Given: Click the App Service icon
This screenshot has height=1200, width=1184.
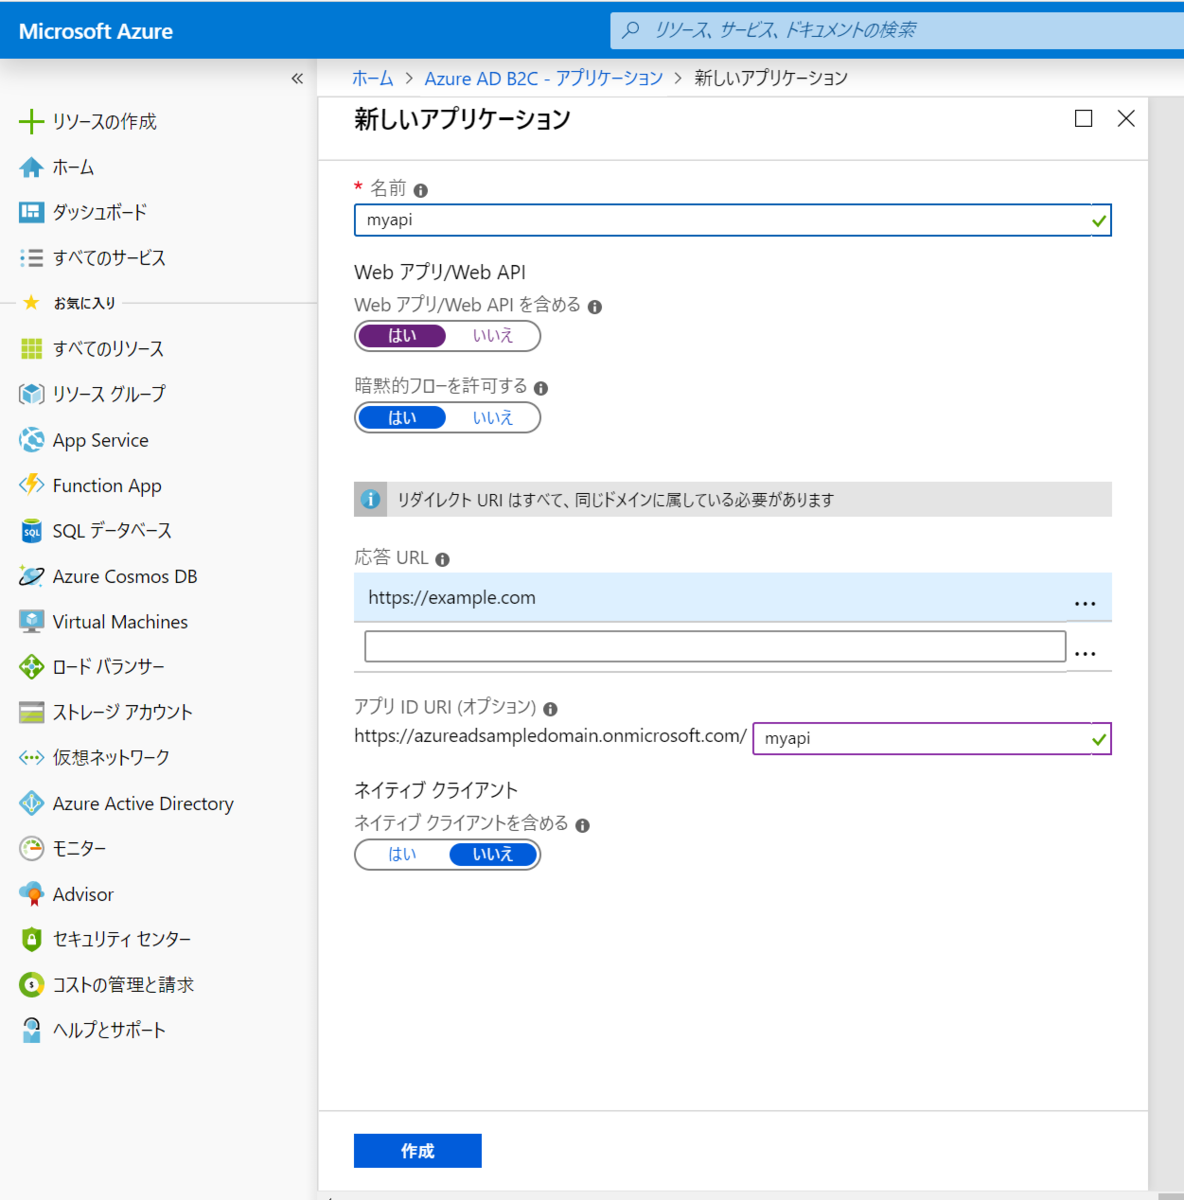Looking at the screenshot, I should tap(31, 440).
